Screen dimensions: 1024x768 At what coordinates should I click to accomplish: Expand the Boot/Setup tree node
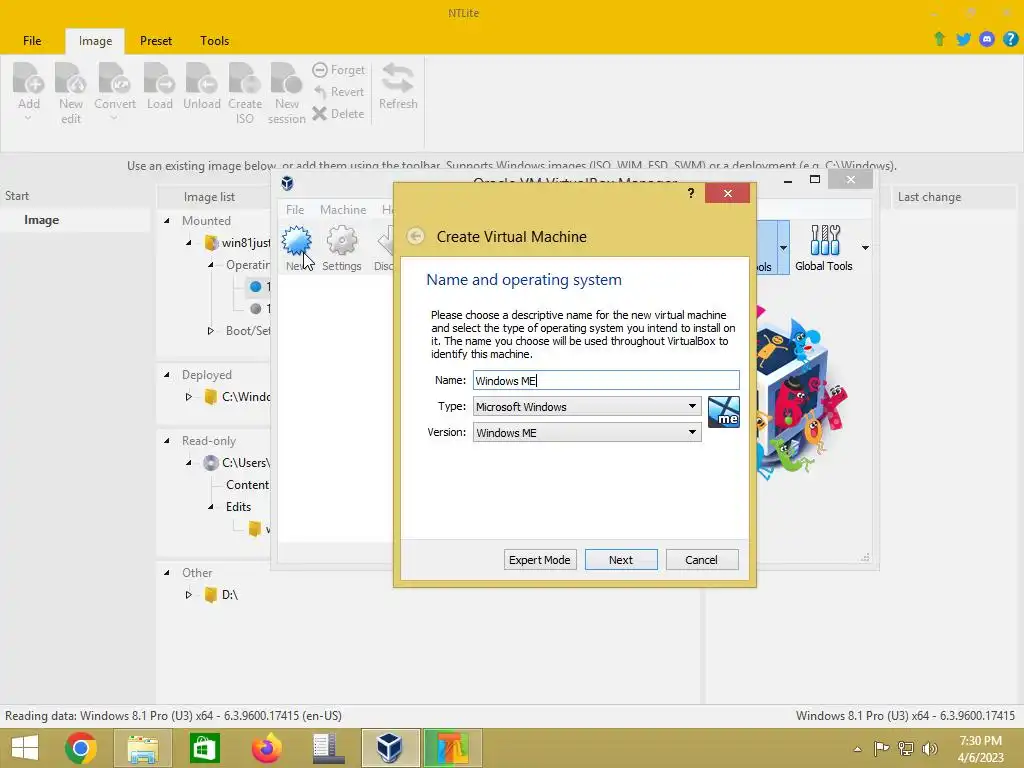(210, 331)
